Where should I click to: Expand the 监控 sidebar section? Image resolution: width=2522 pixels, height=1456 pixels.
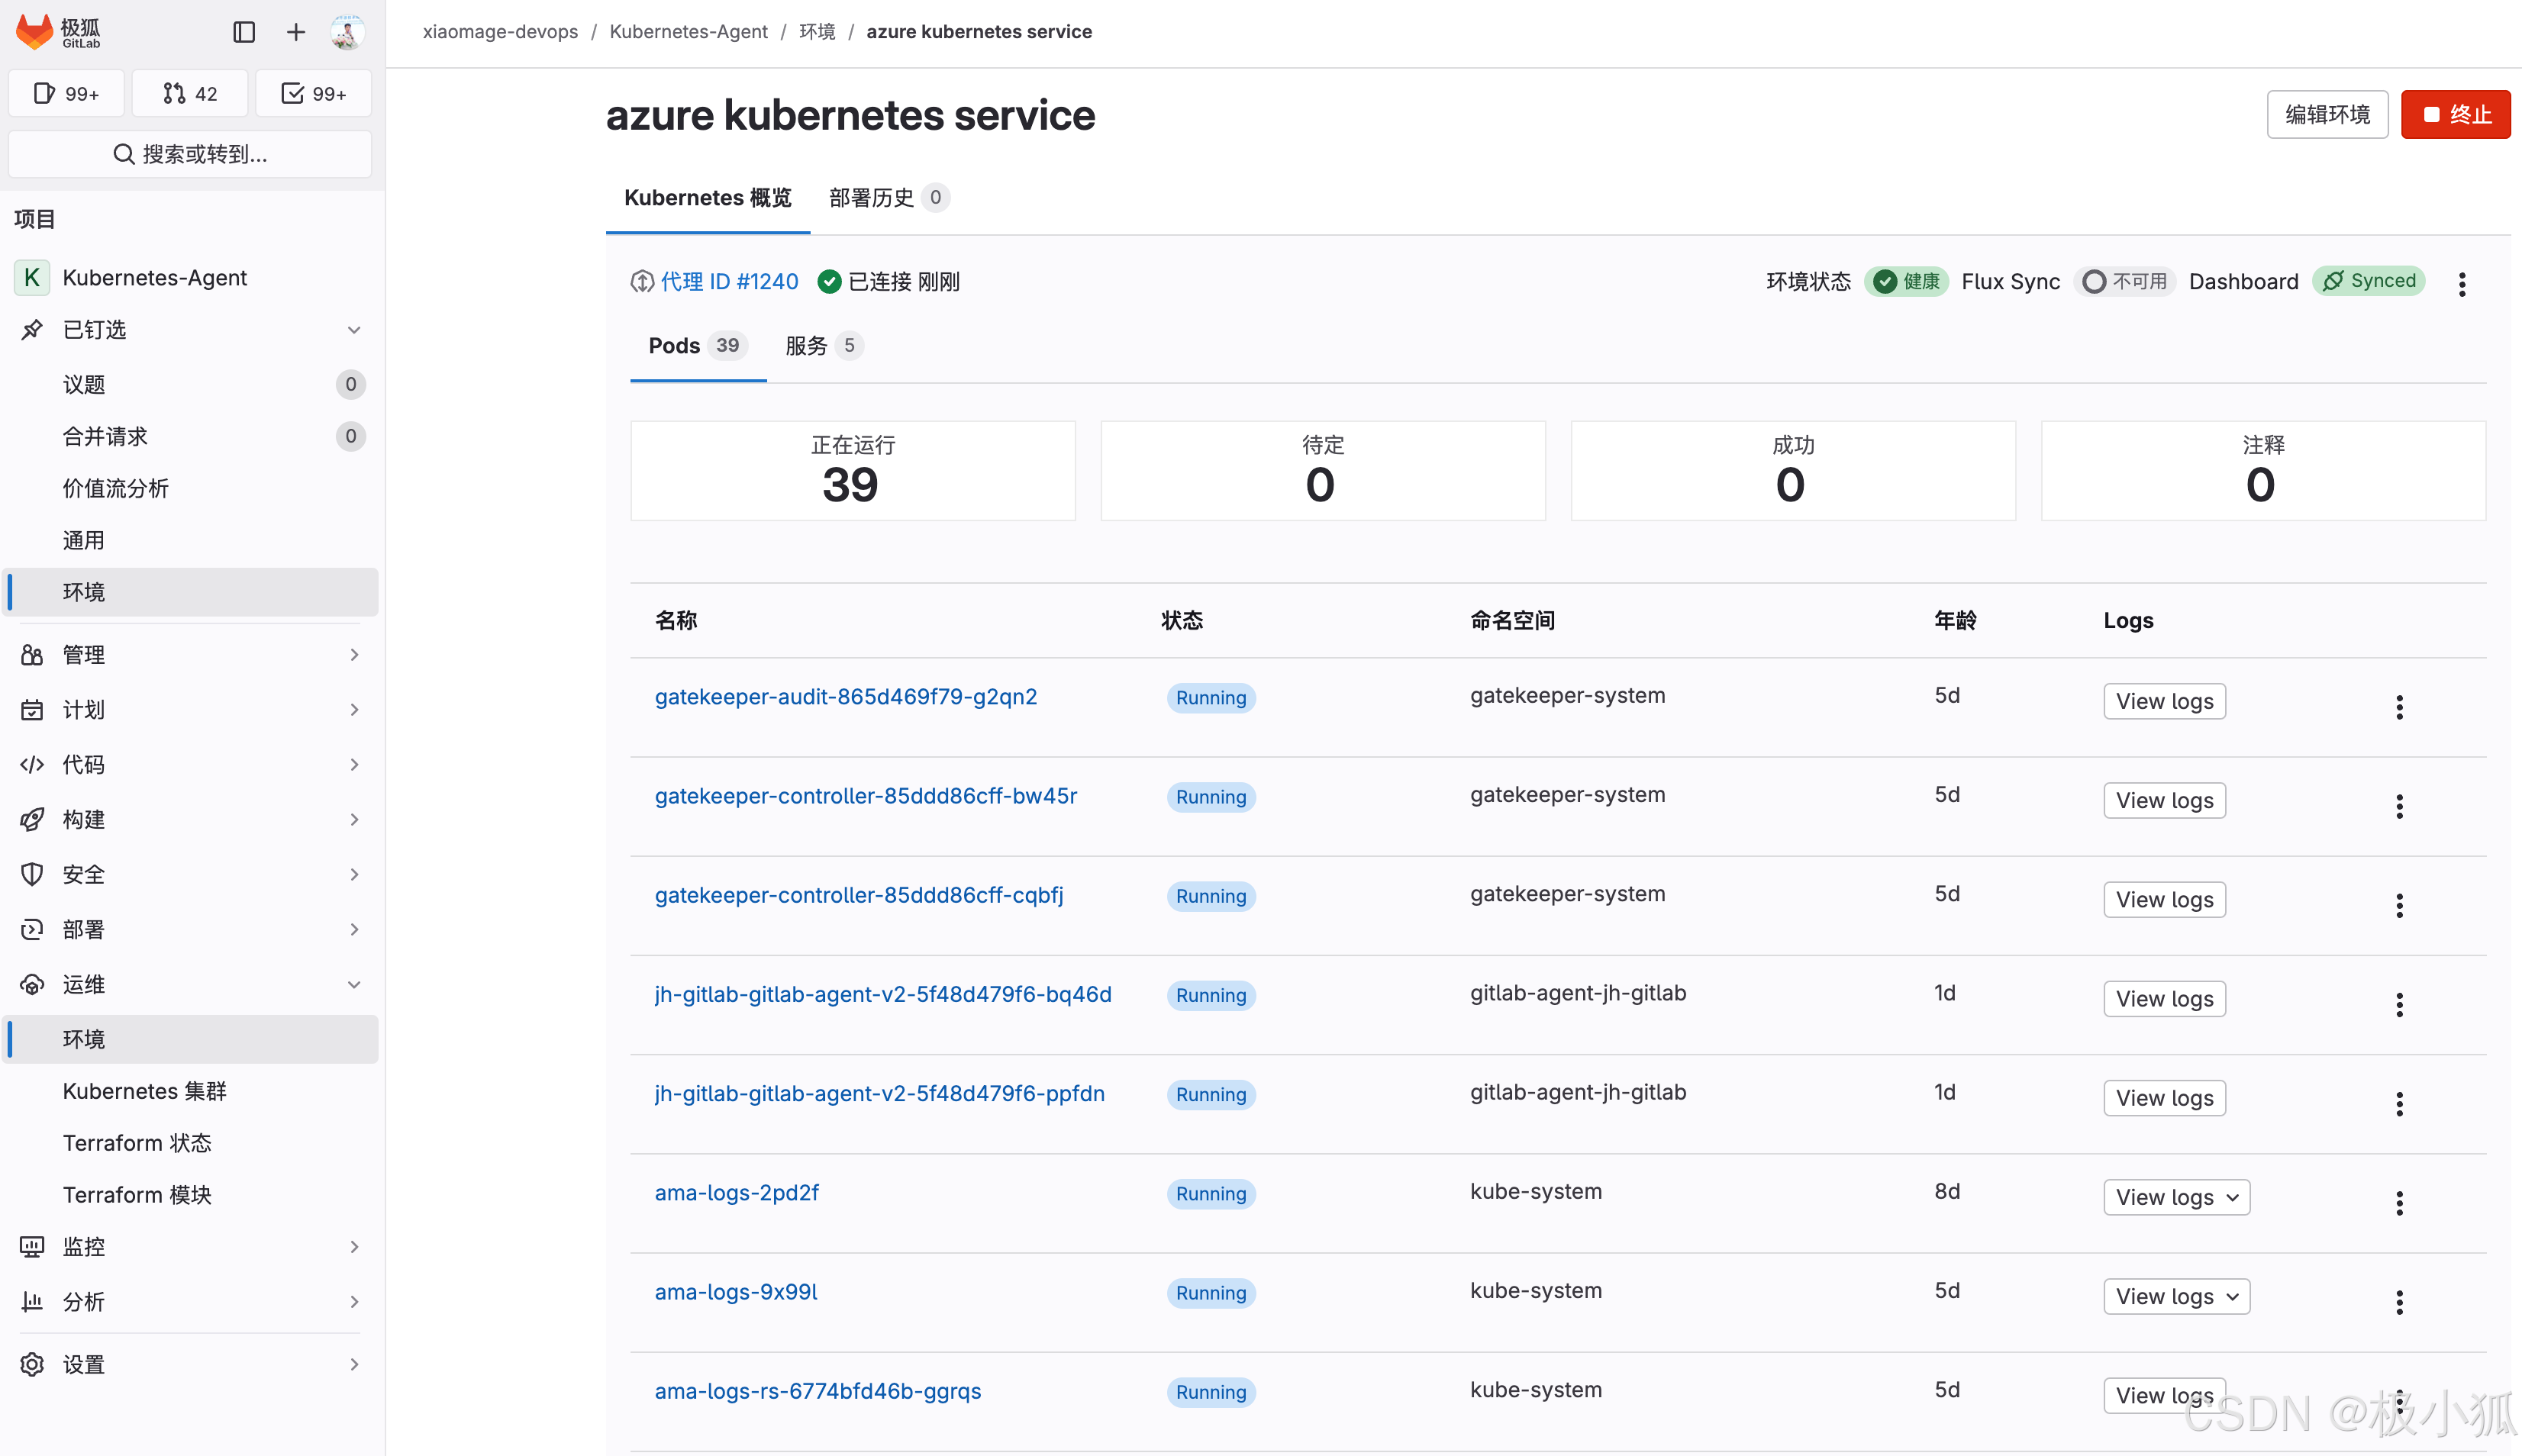click(190, 1246)
